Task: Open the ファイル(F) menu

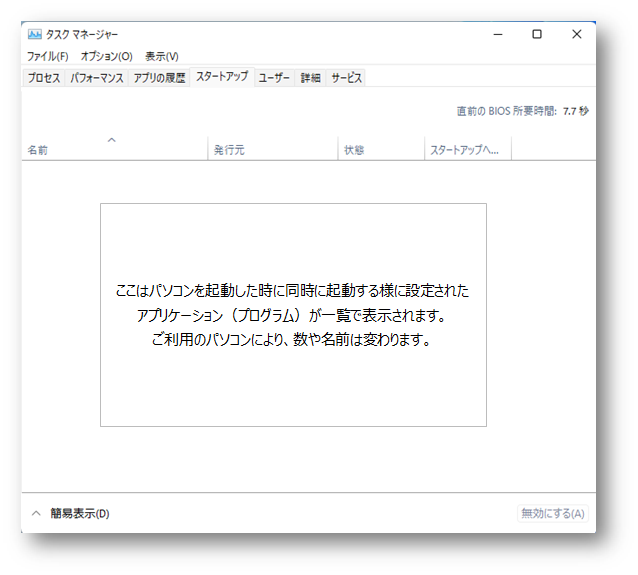Action: [x=48, y=56]
